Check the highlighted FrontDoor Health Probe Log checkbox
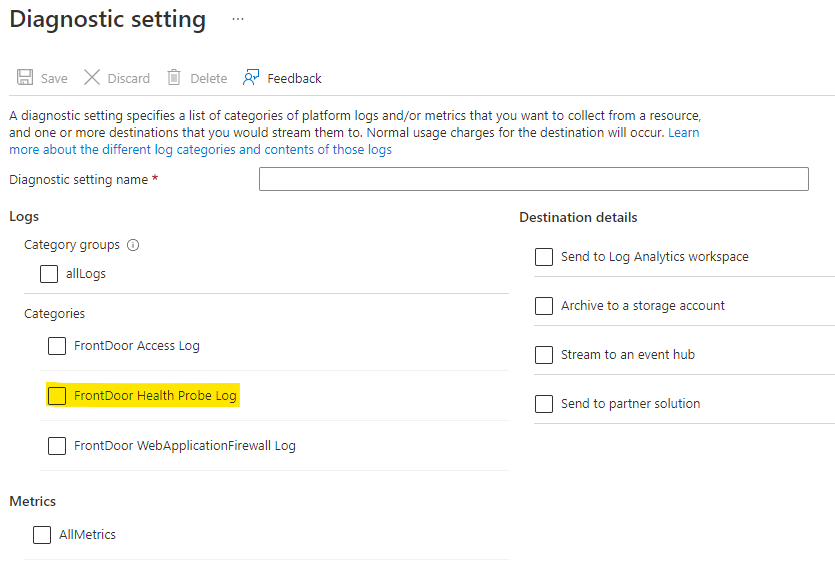835x586 pixels. 57,395
